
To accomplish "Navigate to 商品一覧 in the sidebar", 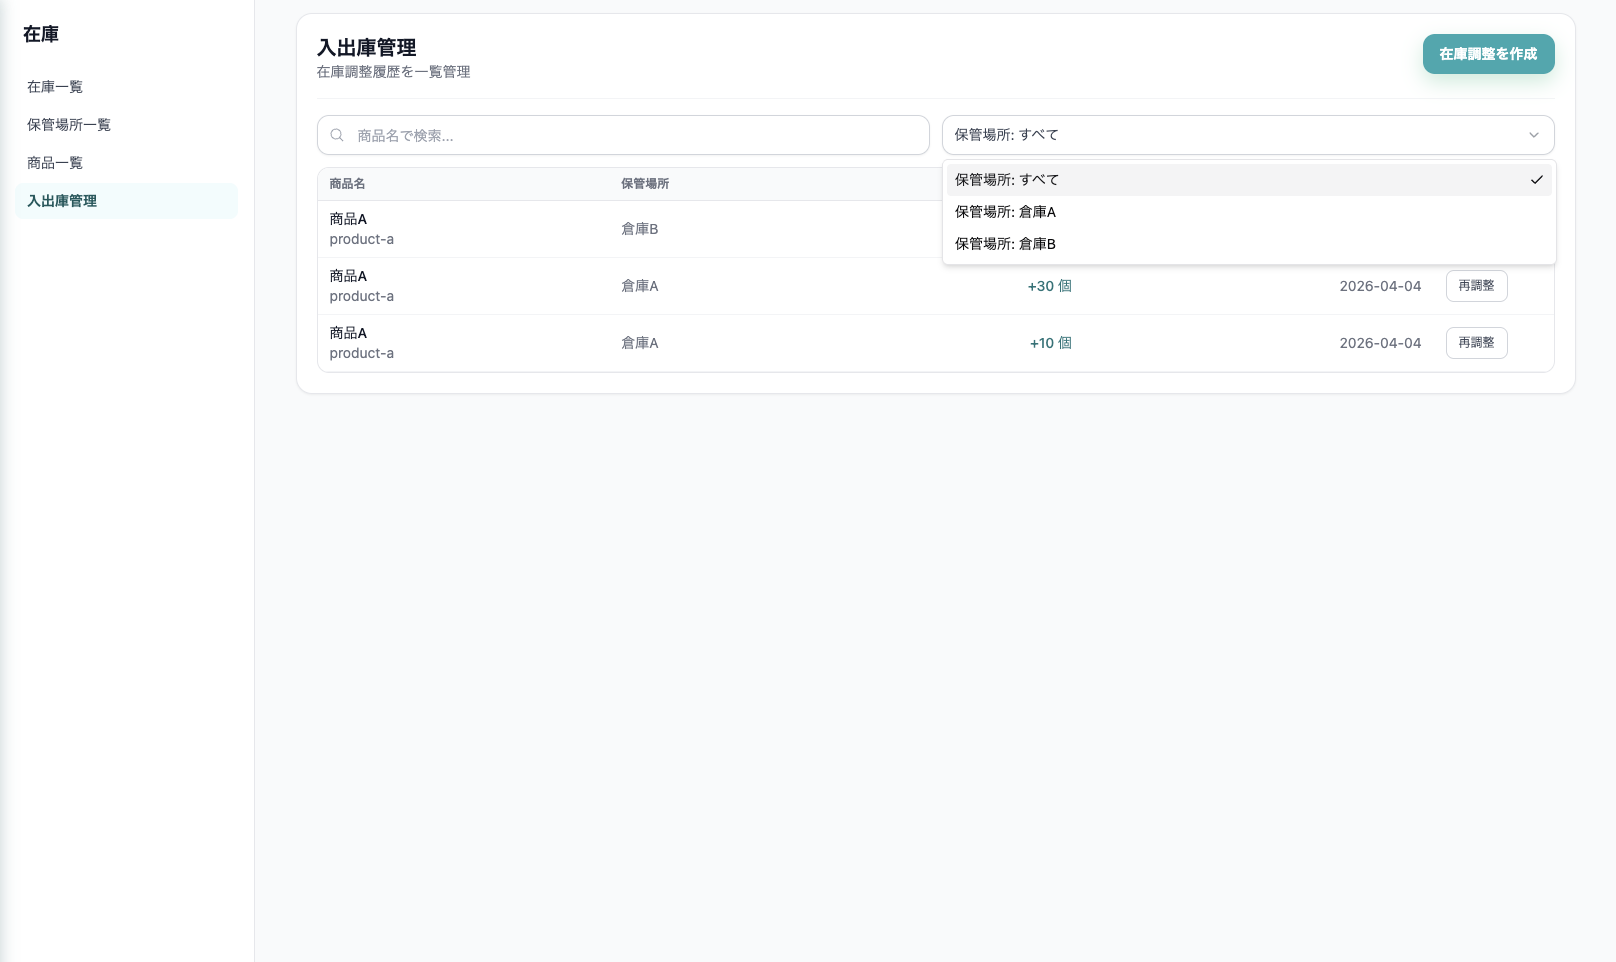I will click(55, 163).
